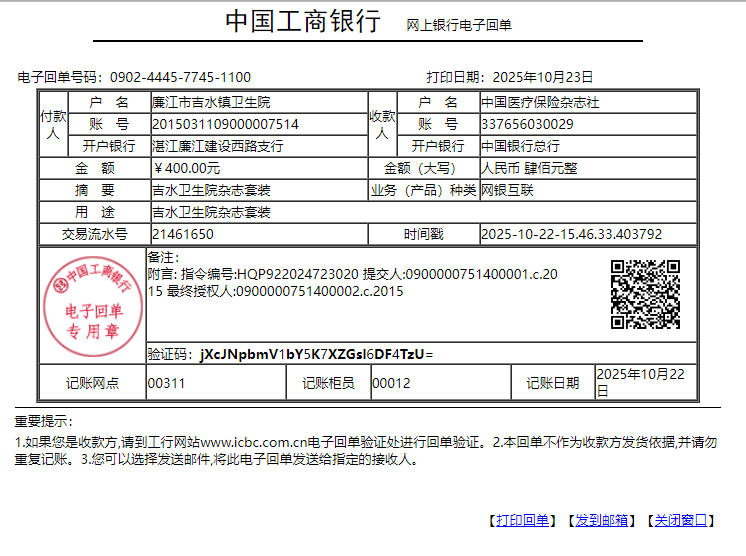Image resolution: width=746 pixels, height=556 pixels.
Task: Click the amount ￥400.00元 cell
Action: pos(187,168)
